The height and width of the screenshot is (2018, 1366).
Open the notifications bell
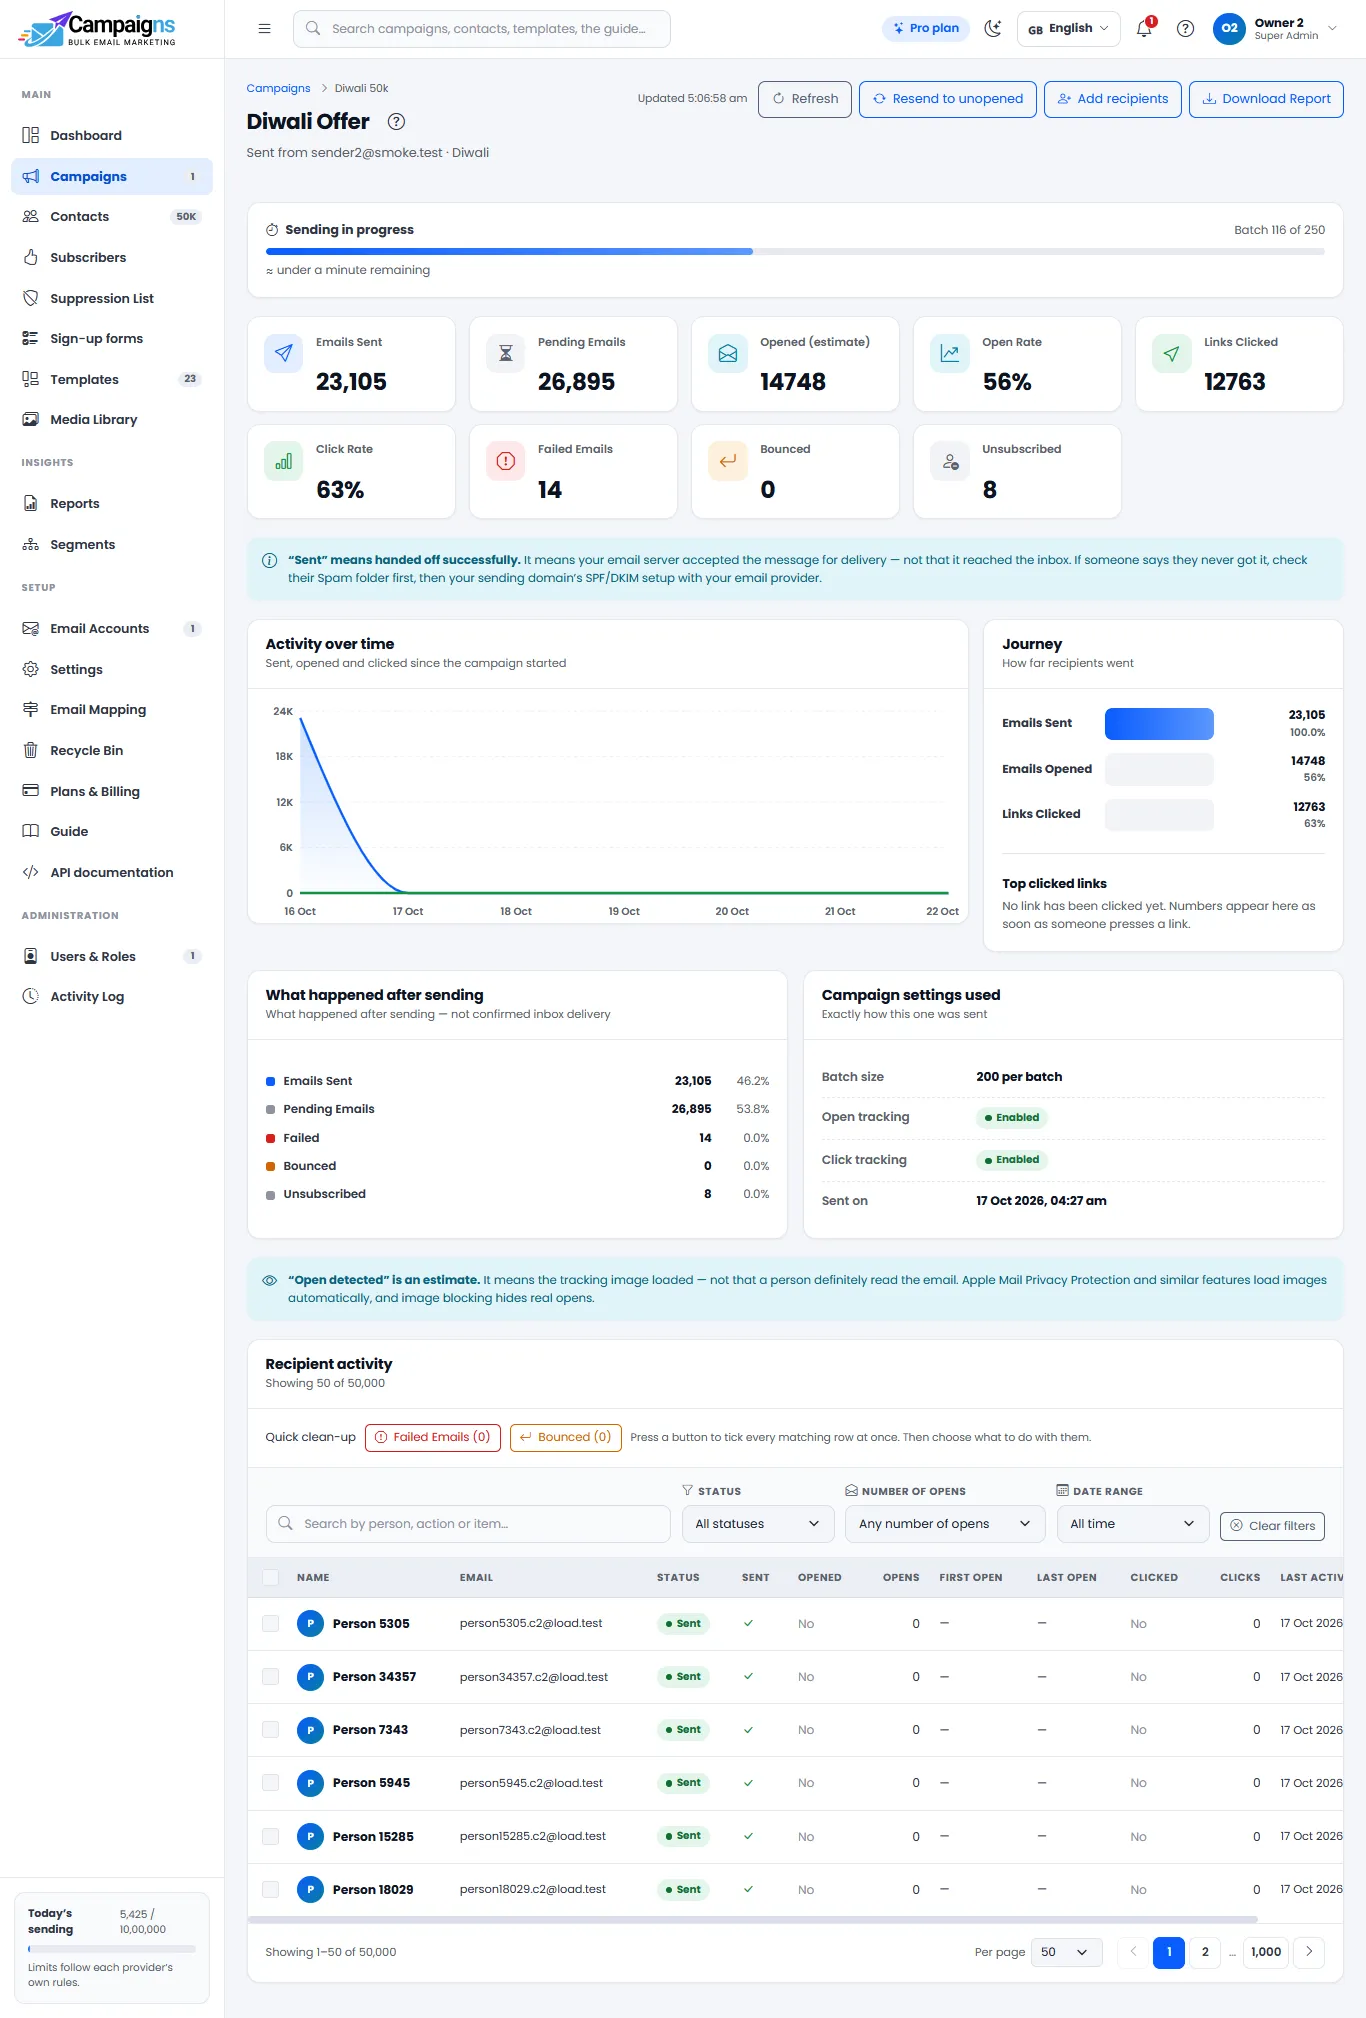click(1144, 29)
